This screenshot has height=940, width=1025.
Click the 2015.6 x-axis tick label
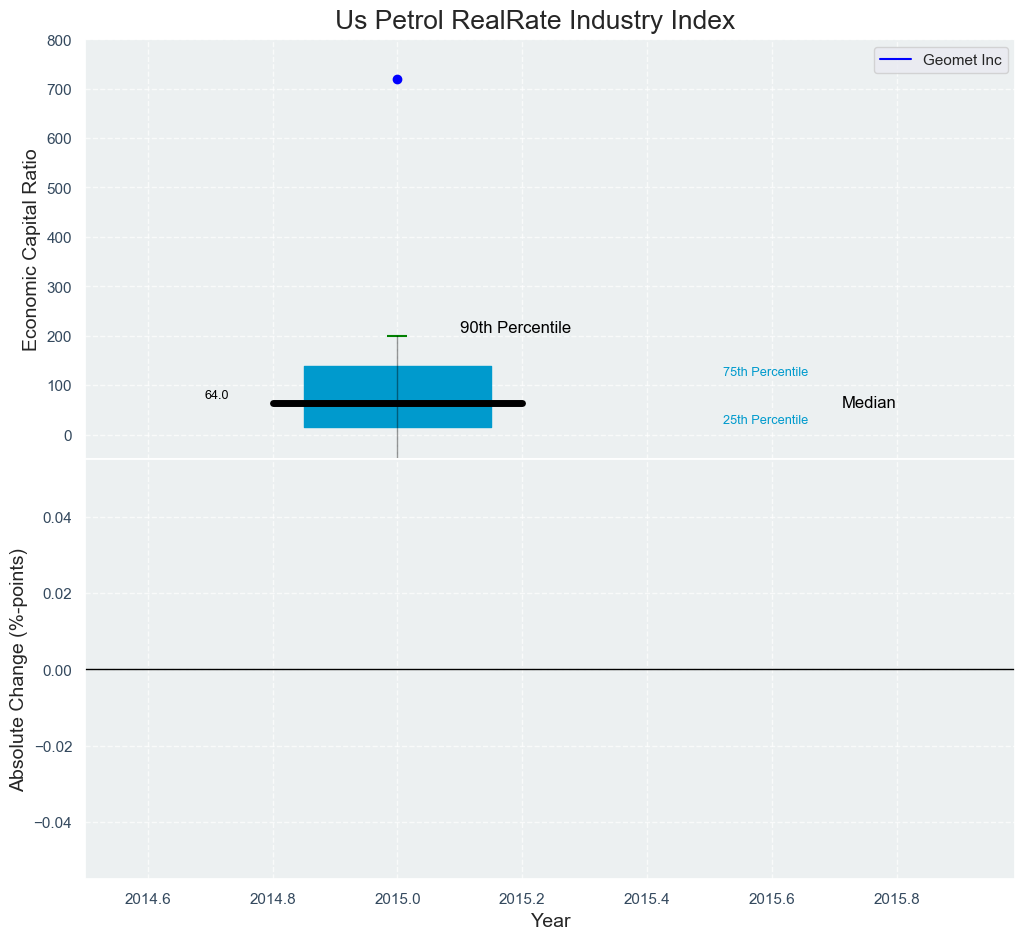pos(772,899)
